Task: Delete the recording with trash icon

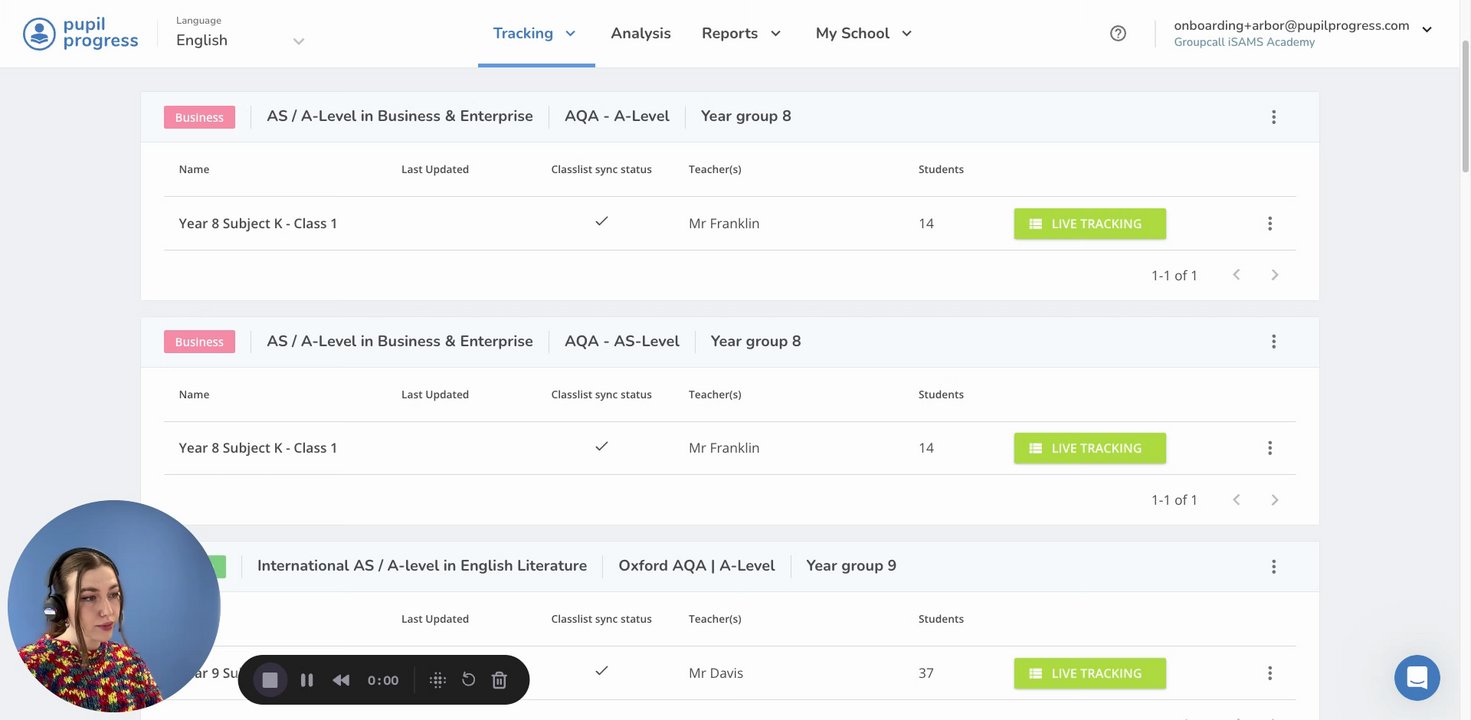Action: [499, 680]
